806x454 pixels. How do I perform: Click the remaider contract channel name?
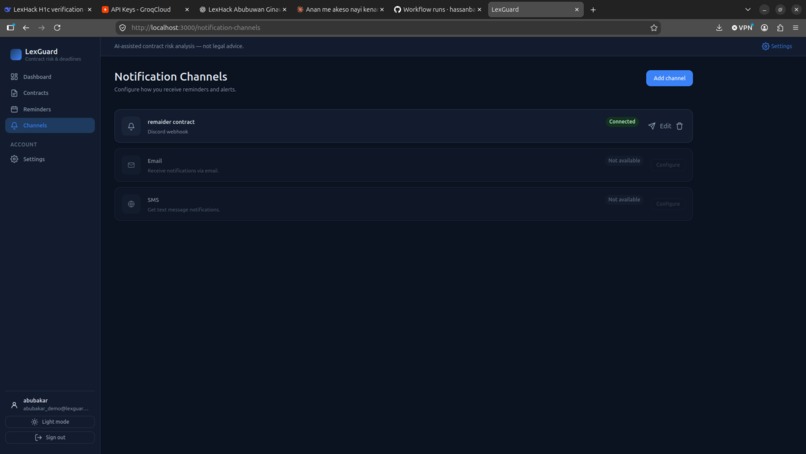(171, 122)
